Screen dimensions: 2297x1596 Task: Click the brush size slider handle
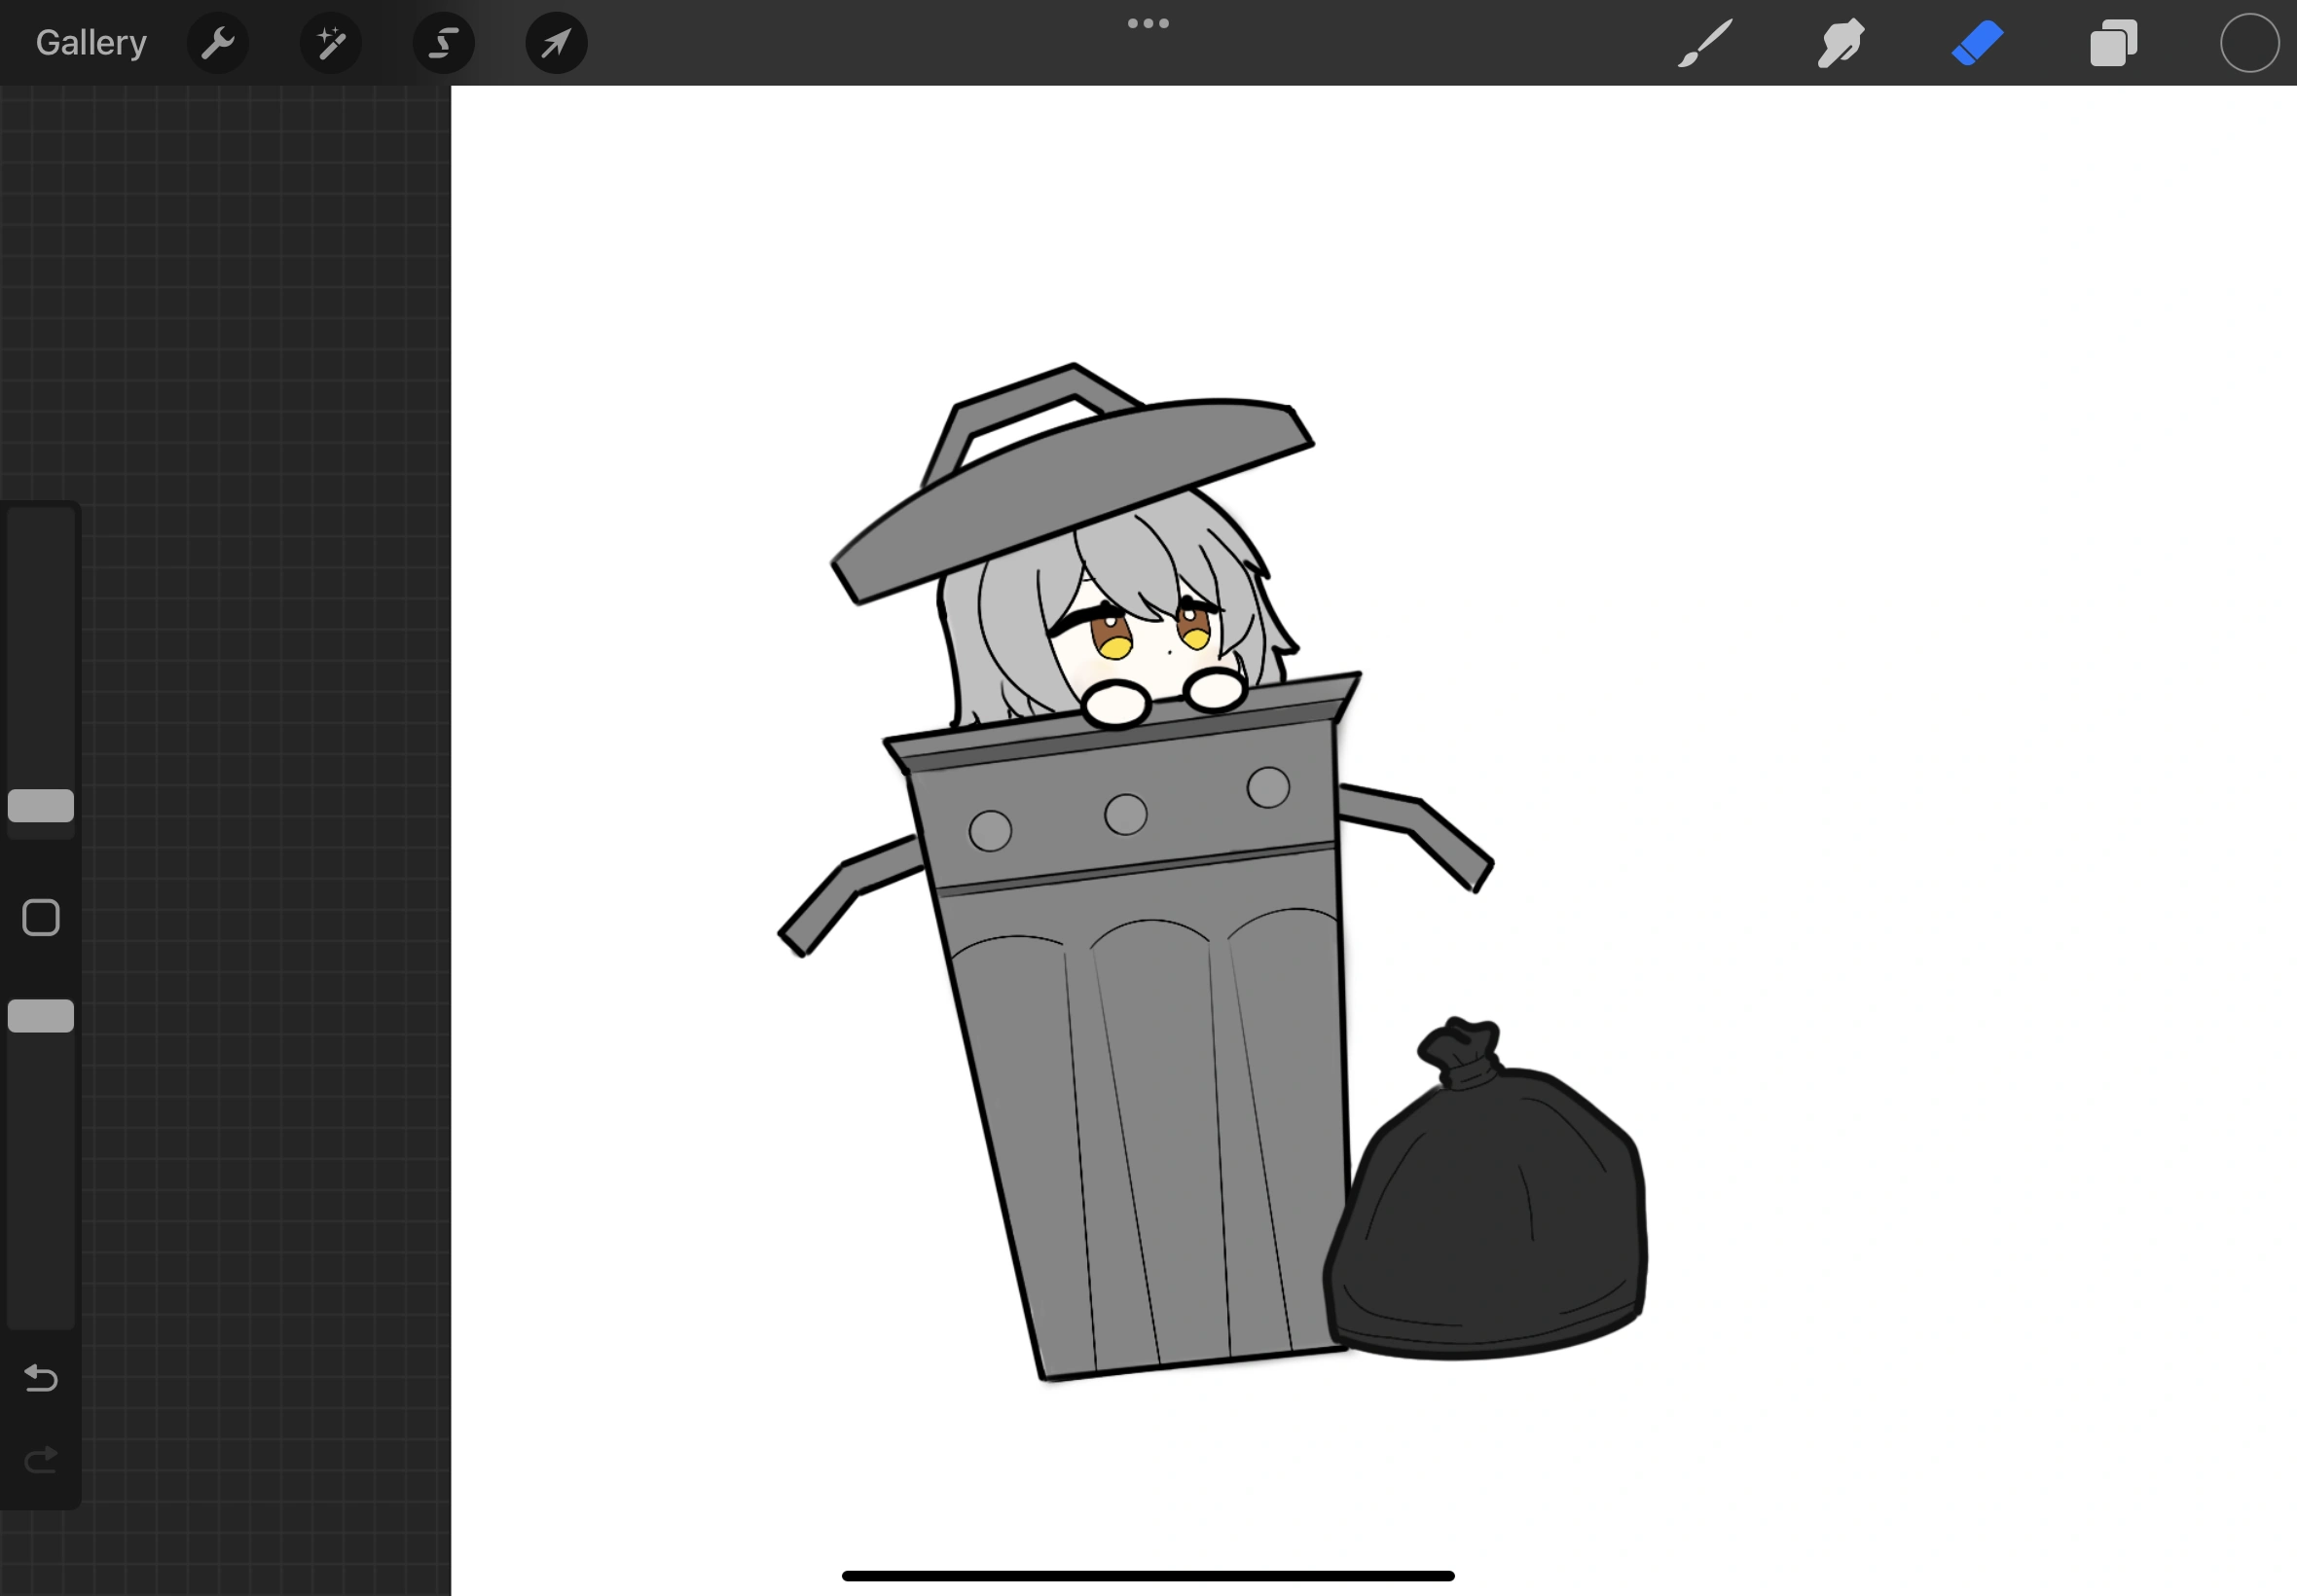click(41, 805)
